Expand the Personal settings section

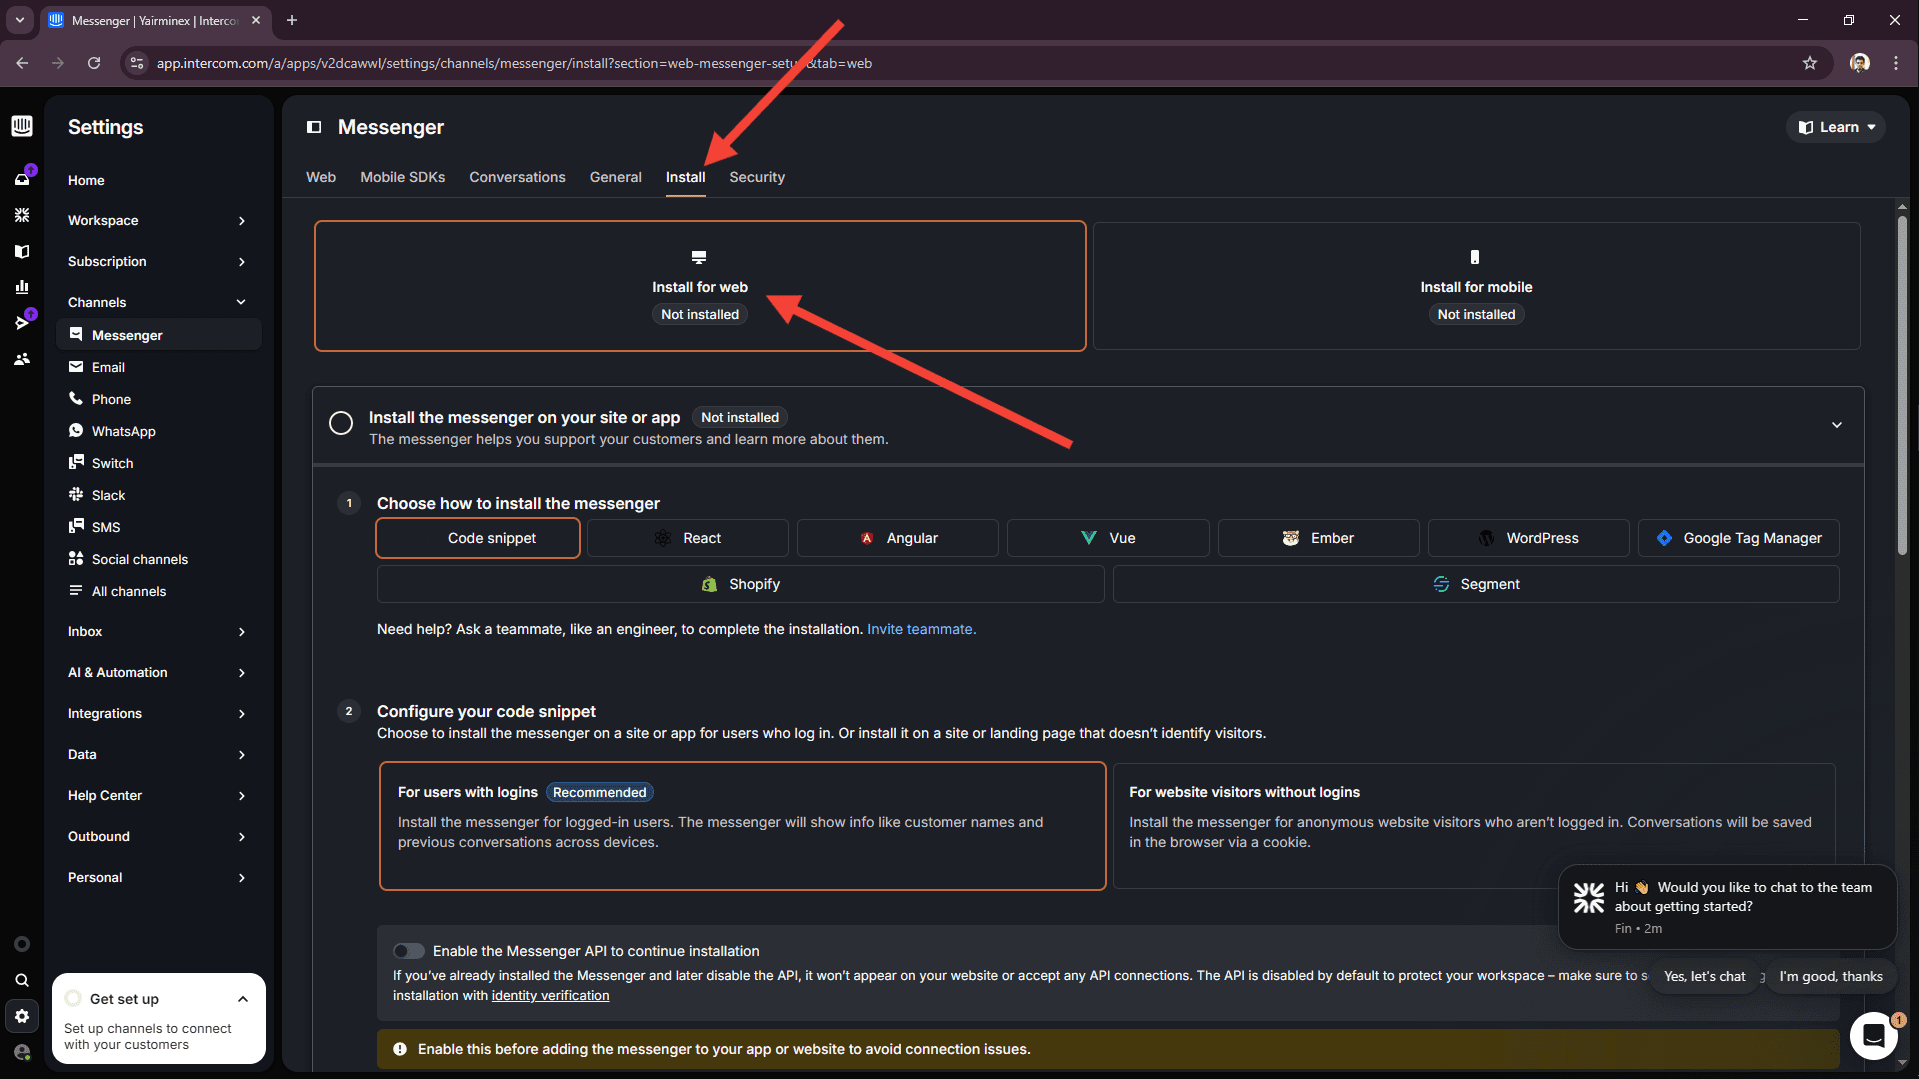pos(159,878)
